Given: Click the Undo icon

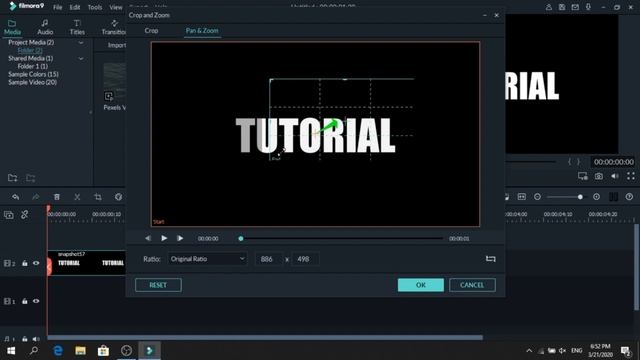Looking at the screenshot, I should pyautogui.click(x=16, y=197).
